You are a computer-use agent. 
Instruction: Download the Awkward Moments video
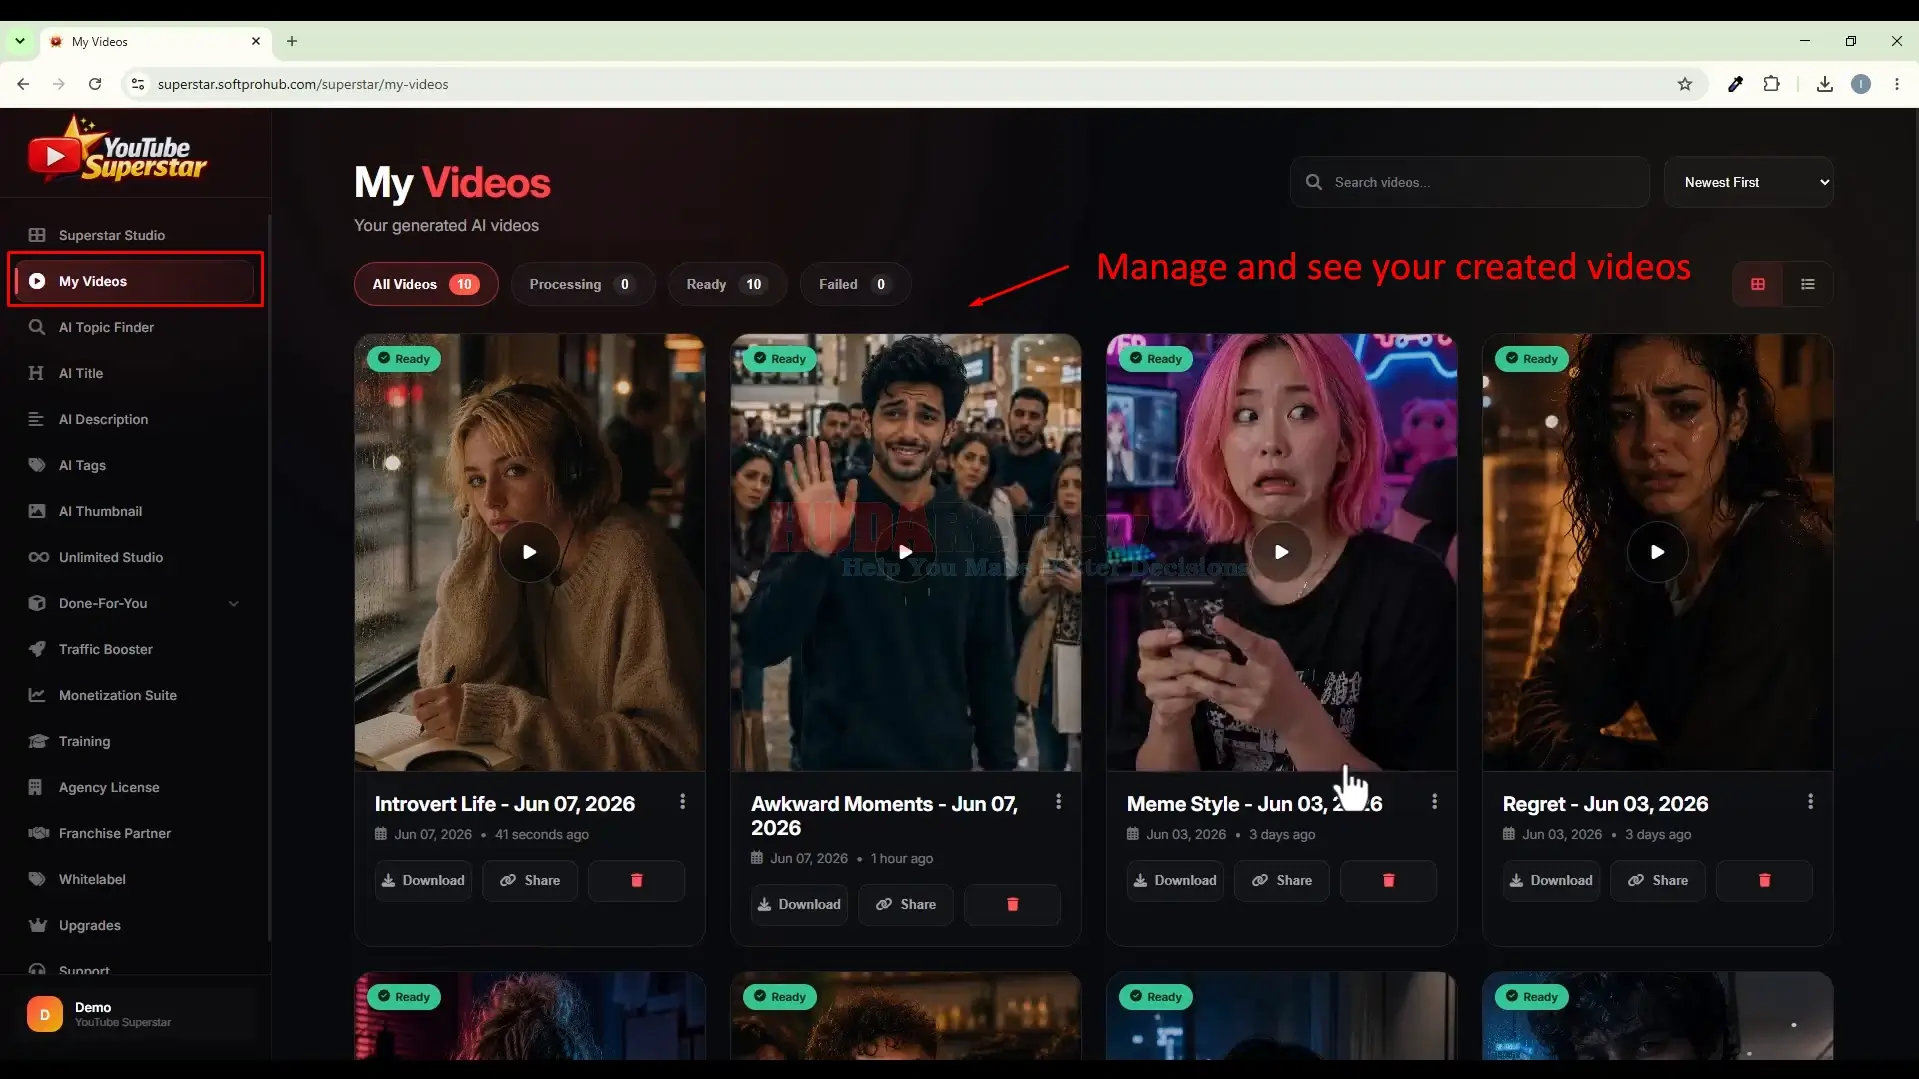coord(799,904)
